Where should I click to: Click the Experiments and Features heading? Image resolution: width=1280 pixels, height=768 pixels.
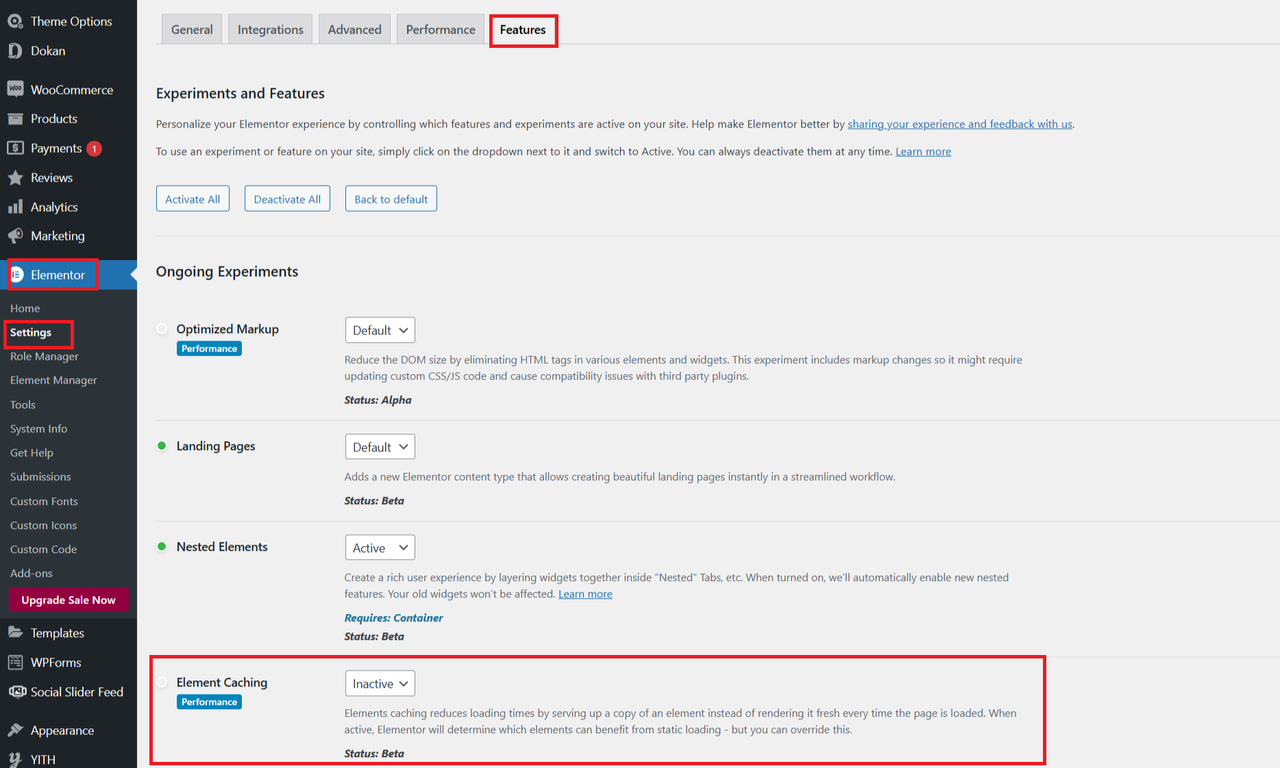click(x=240, y=93)
